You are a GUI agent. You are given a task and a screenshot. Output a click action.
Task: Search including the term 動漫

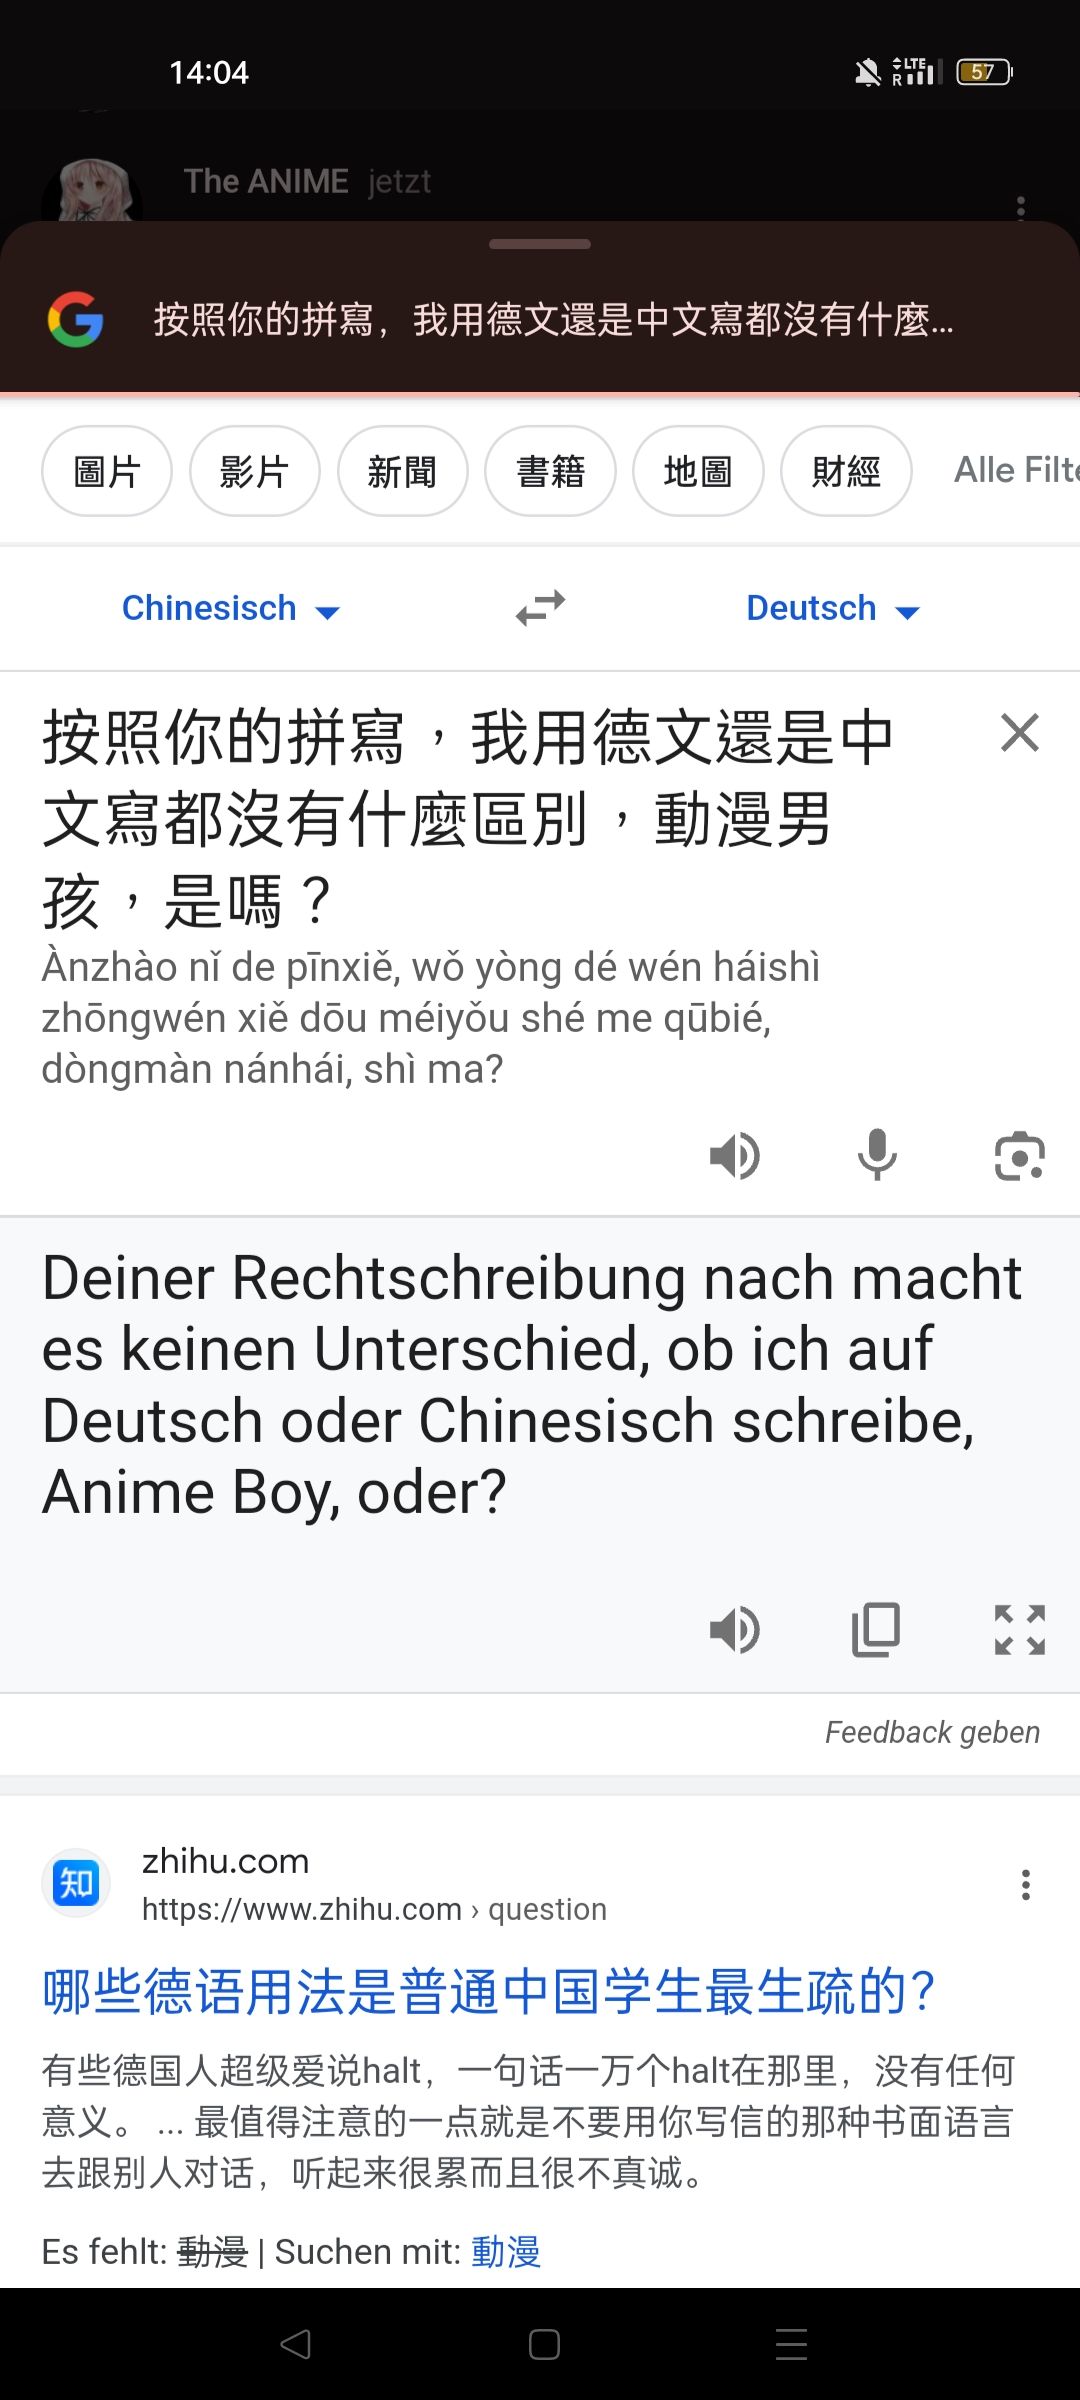(x=506, y=2252)
